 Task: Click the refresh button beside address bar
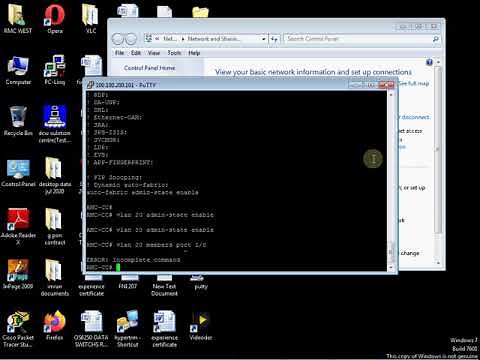tap(274, 39)
